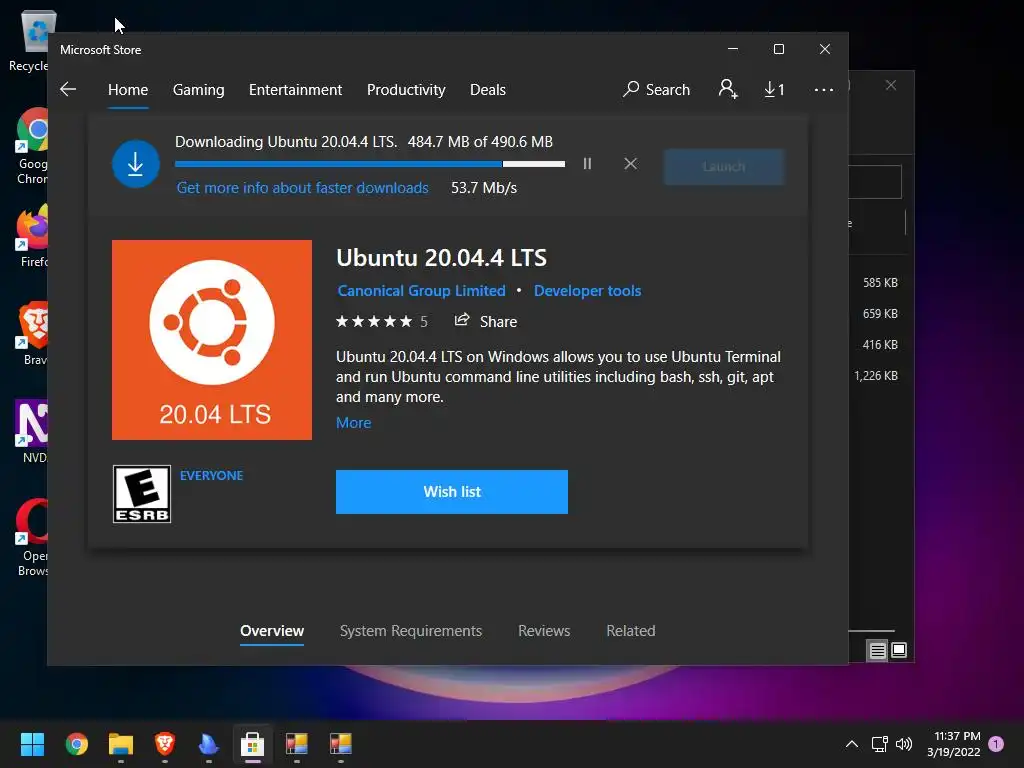Screen dimensions: 1024x768
Task: Select the 585 KB row in background window
Action: tap(878, 283)
